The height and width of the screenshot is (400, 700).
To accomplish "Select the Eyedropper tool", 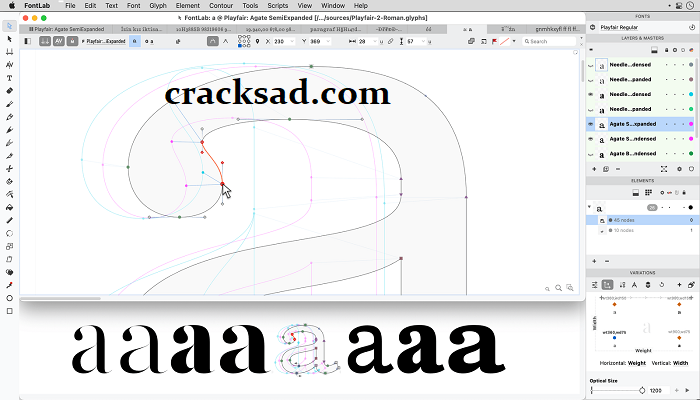I will coord(9,285).
